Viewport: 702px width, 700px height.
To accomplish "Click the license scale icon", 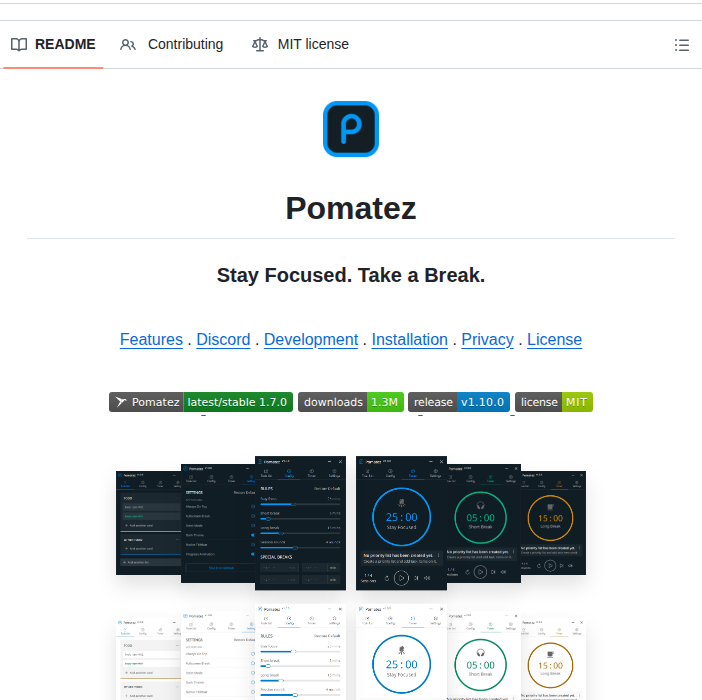I will click(260, 44).
